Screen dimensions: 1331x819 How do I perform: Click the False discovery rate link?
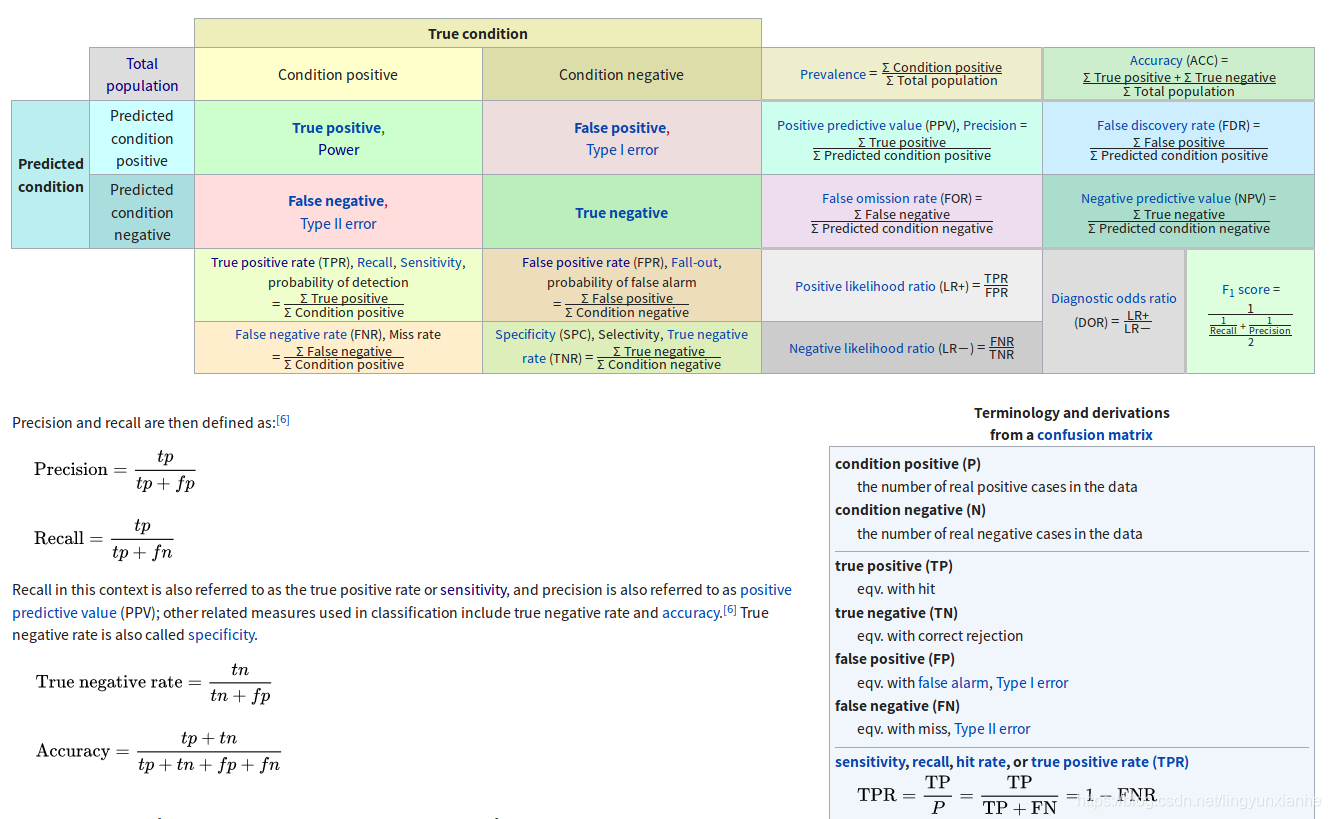[1156, 126]
